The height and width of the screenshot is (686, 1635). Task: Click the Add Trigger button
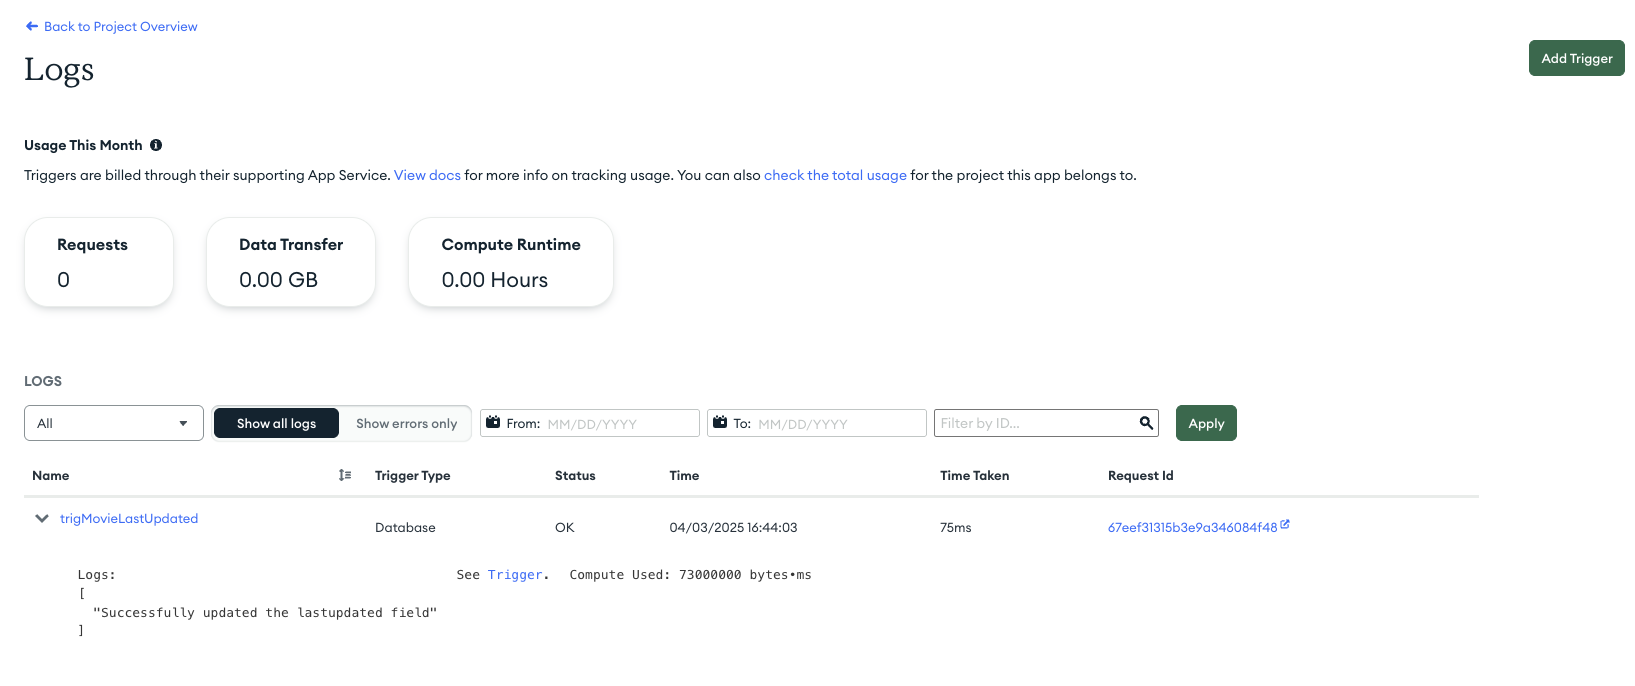1576,58
